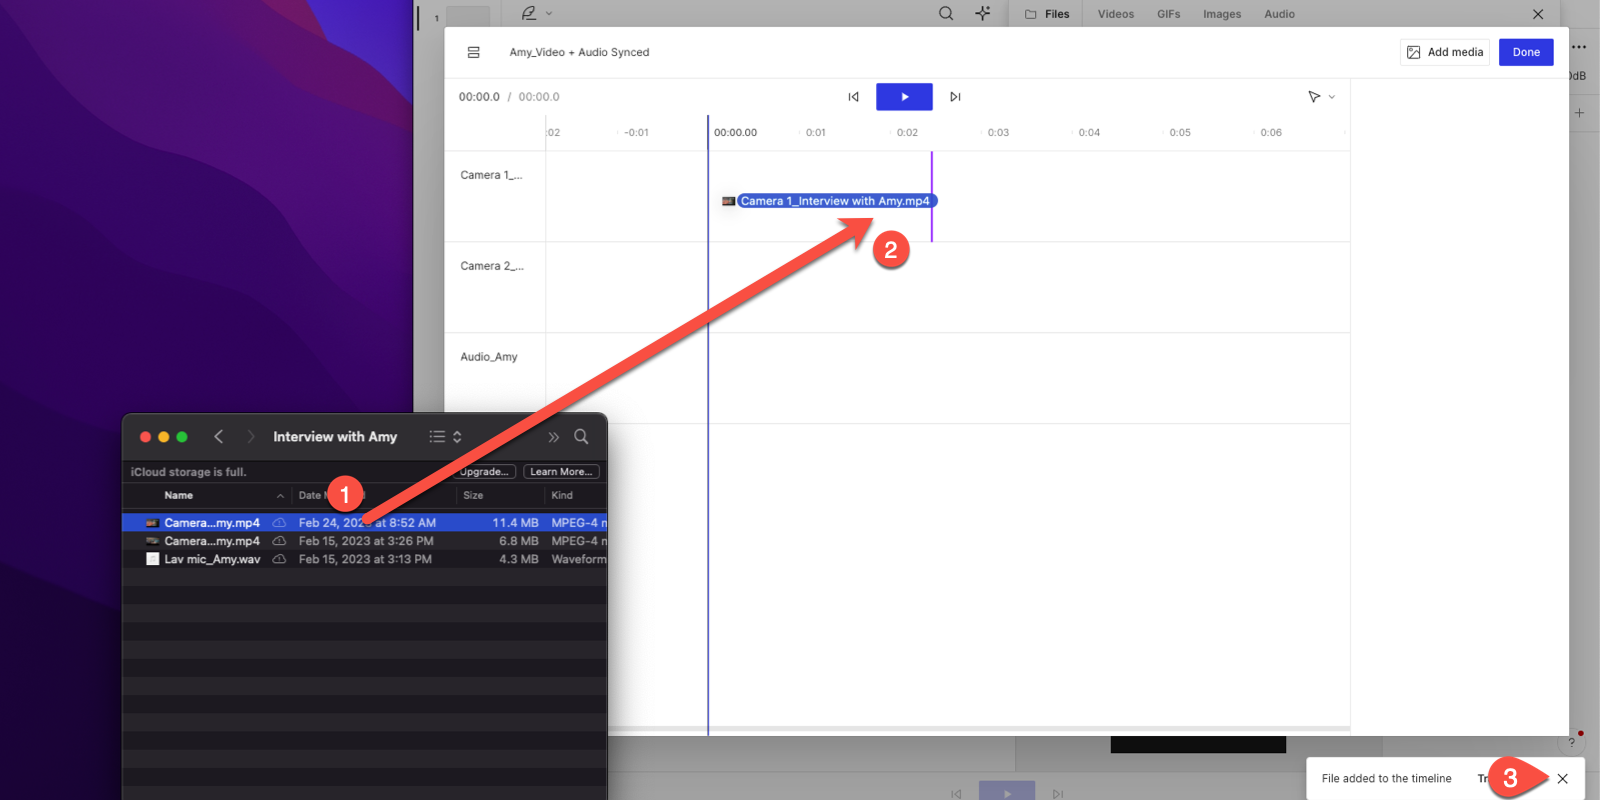
Task: Click the 0:05 mark on the time ruler
Action: tap(1180, 132)
